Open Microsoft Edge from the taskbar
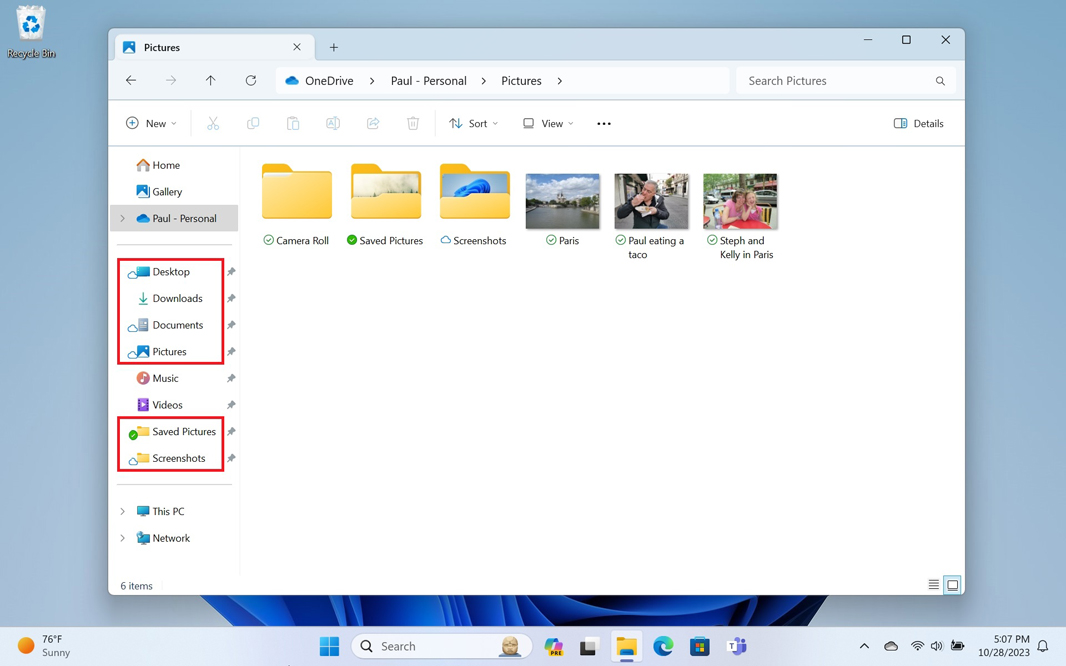 pos(663,647)
